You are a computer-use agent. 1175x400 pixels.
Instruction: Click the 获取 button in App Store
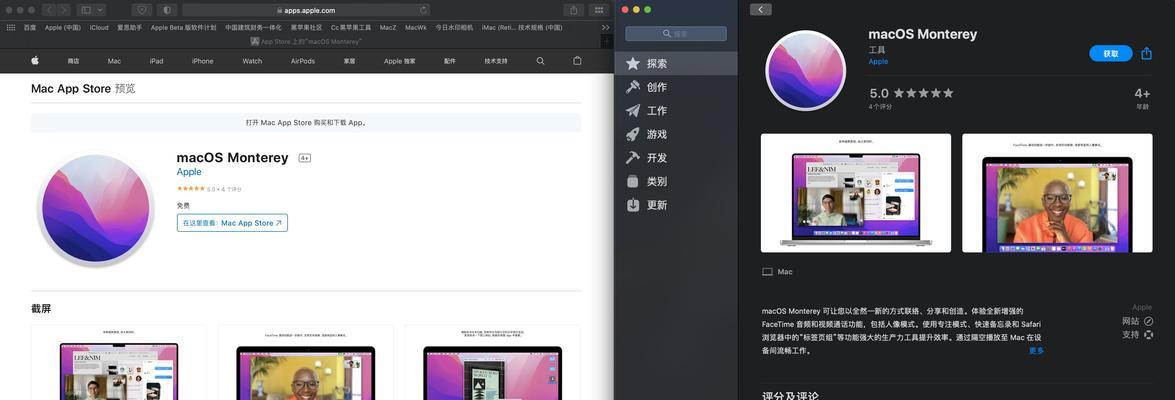click(1111, 54)
